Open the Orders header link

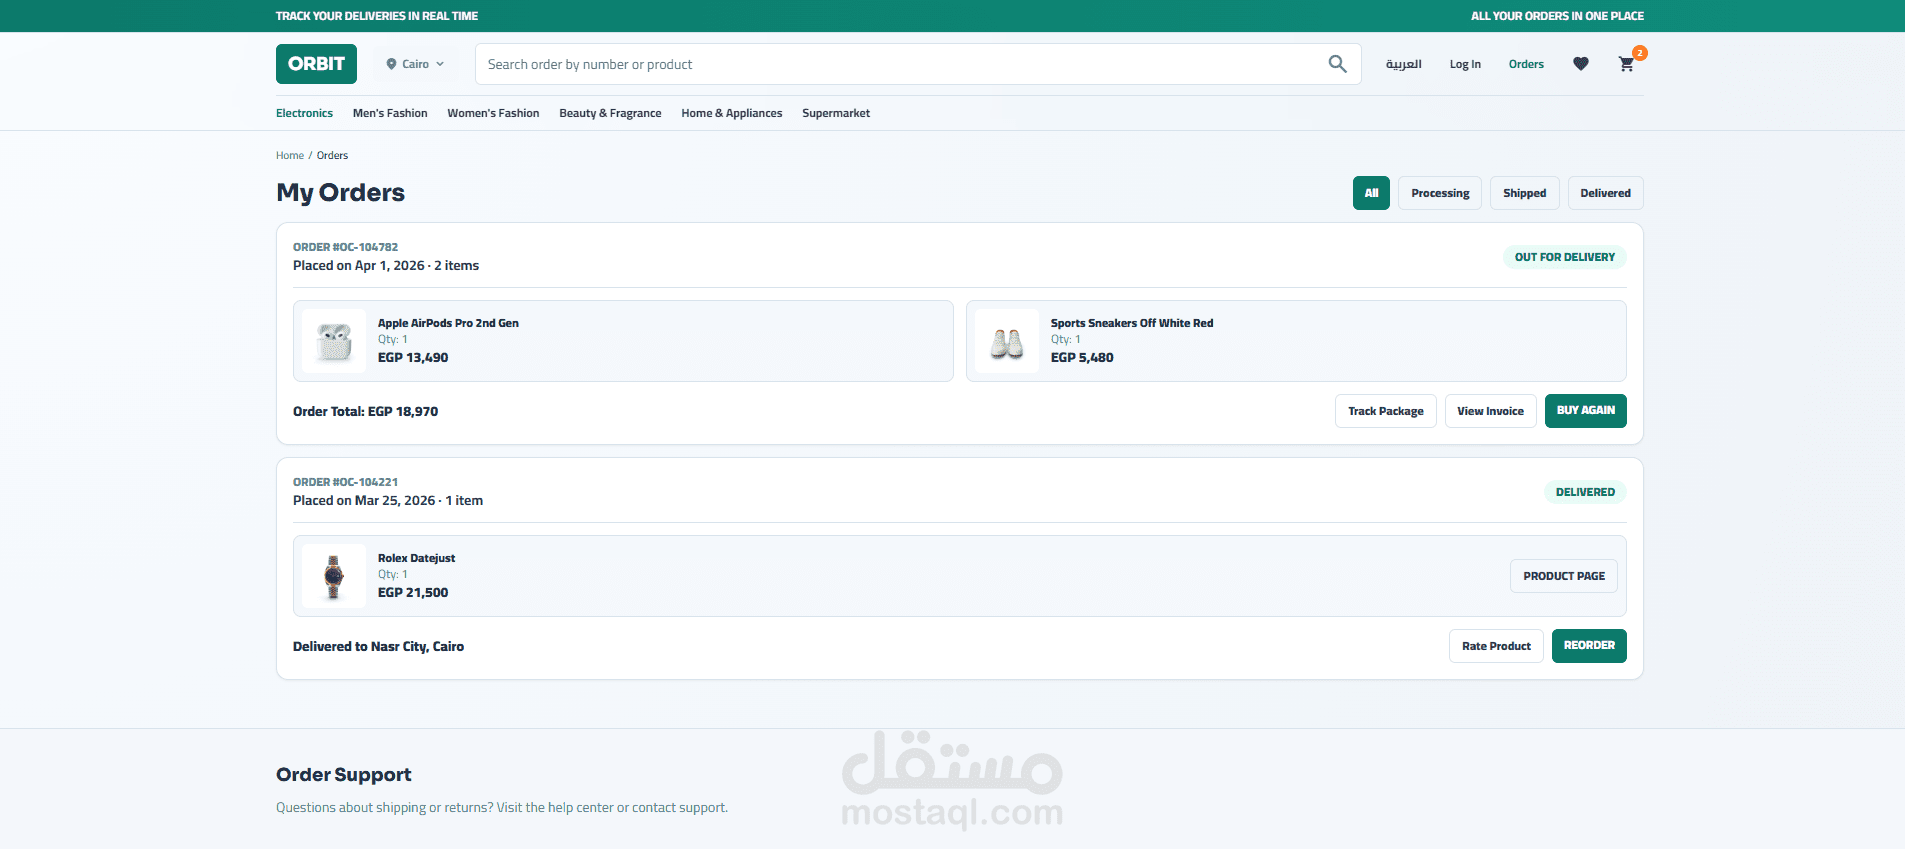pyautogui.click(x=1526, y=64)
